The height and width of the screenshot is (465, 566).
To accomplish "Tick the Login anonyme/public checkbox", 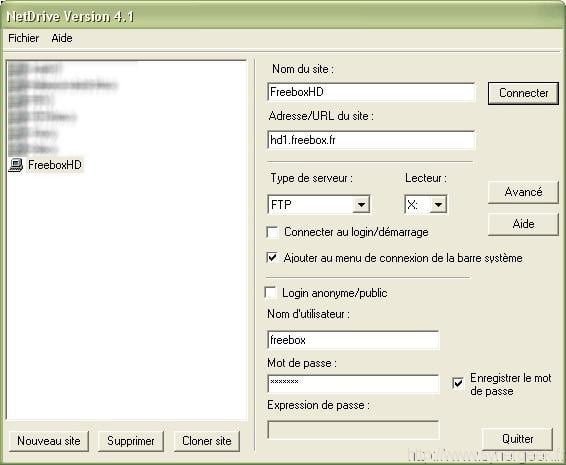I will [270, 292].
